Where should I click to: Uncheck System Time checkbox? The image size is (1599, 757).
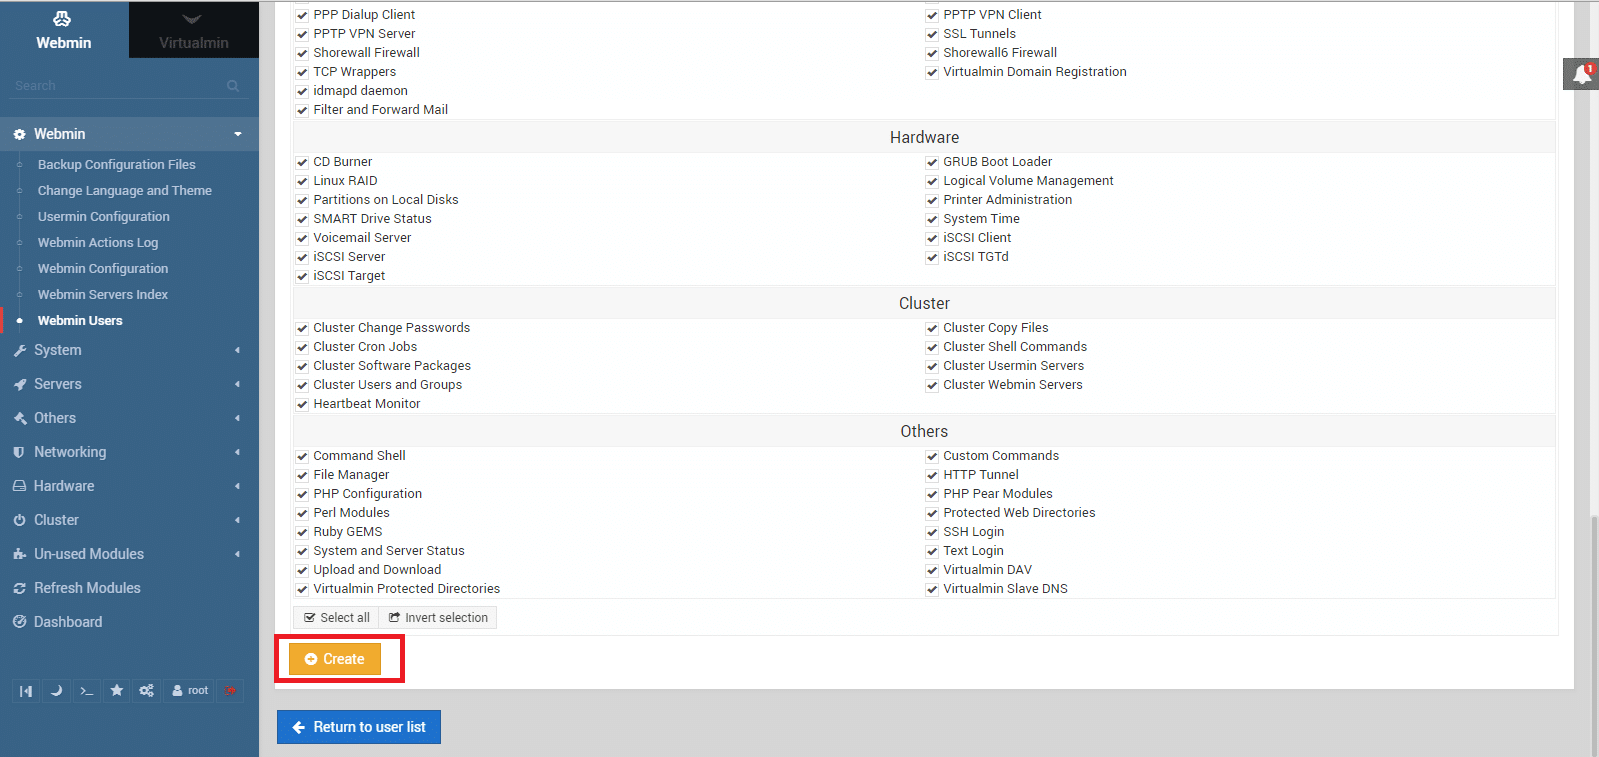click(x=932, y=219)
